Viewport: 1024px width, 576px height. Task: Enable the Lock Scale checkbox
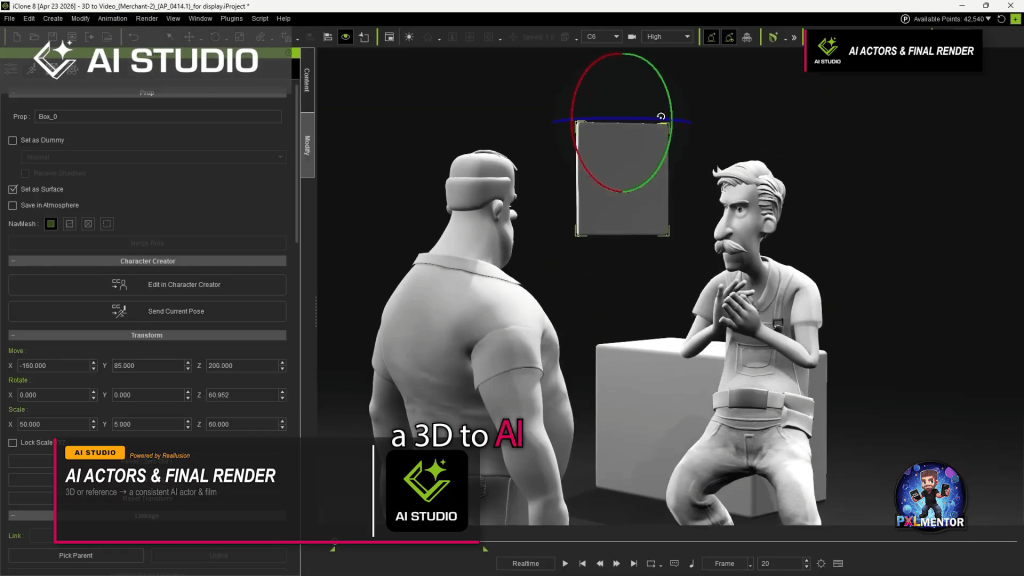[12, 443]
